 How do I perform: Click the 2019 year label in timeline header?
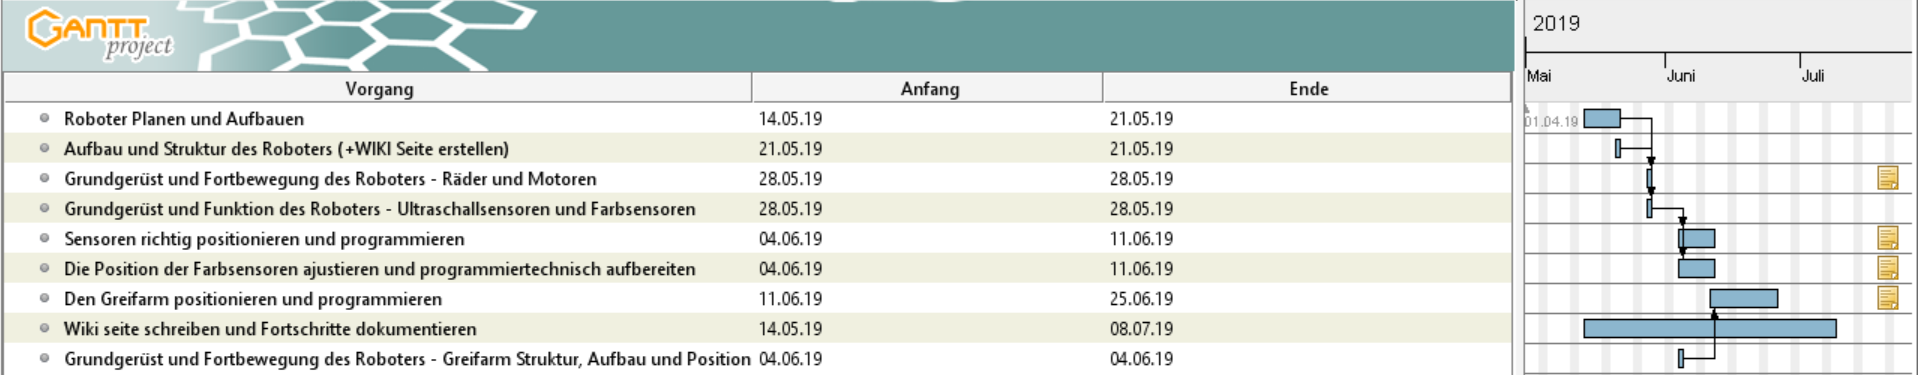1556,23
